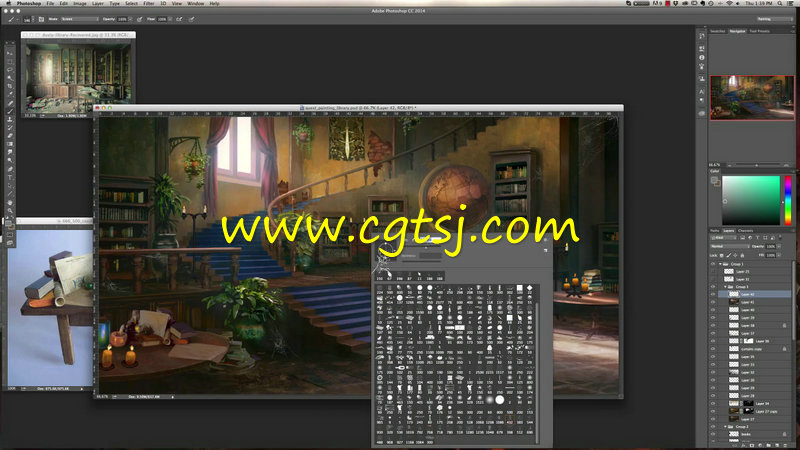Select the Type tool

click(x=10, y=178)
